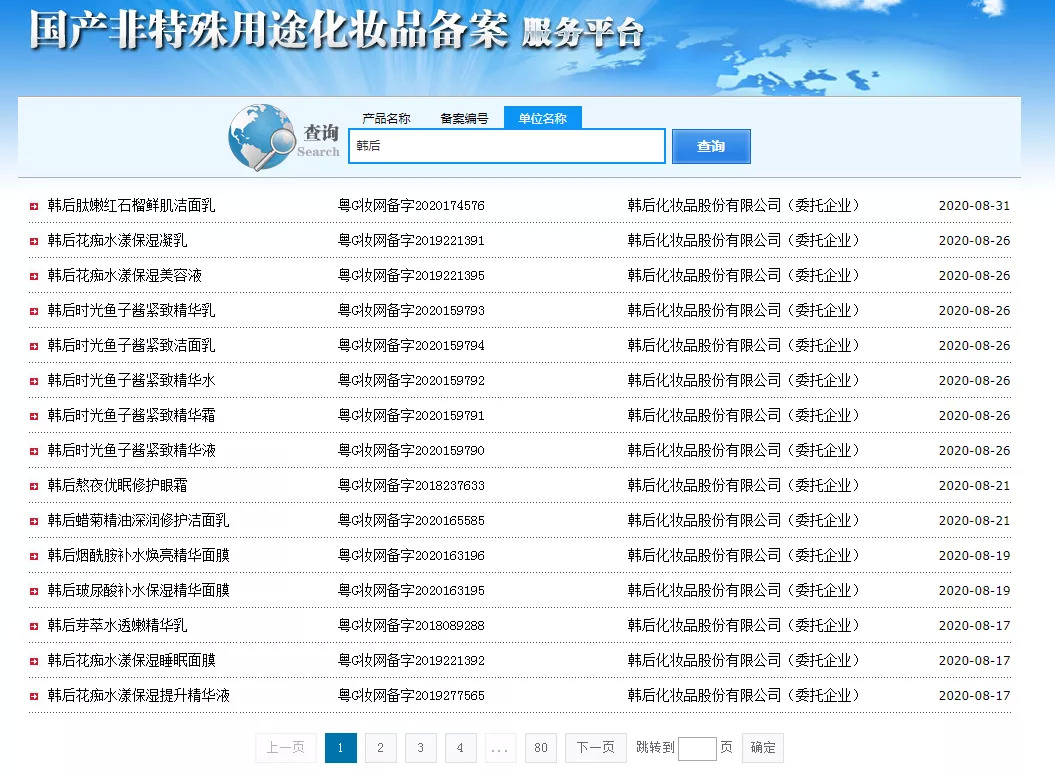Click record number 粤G妆网备字2020163196
1055x776 pixels.
[411, 555]
